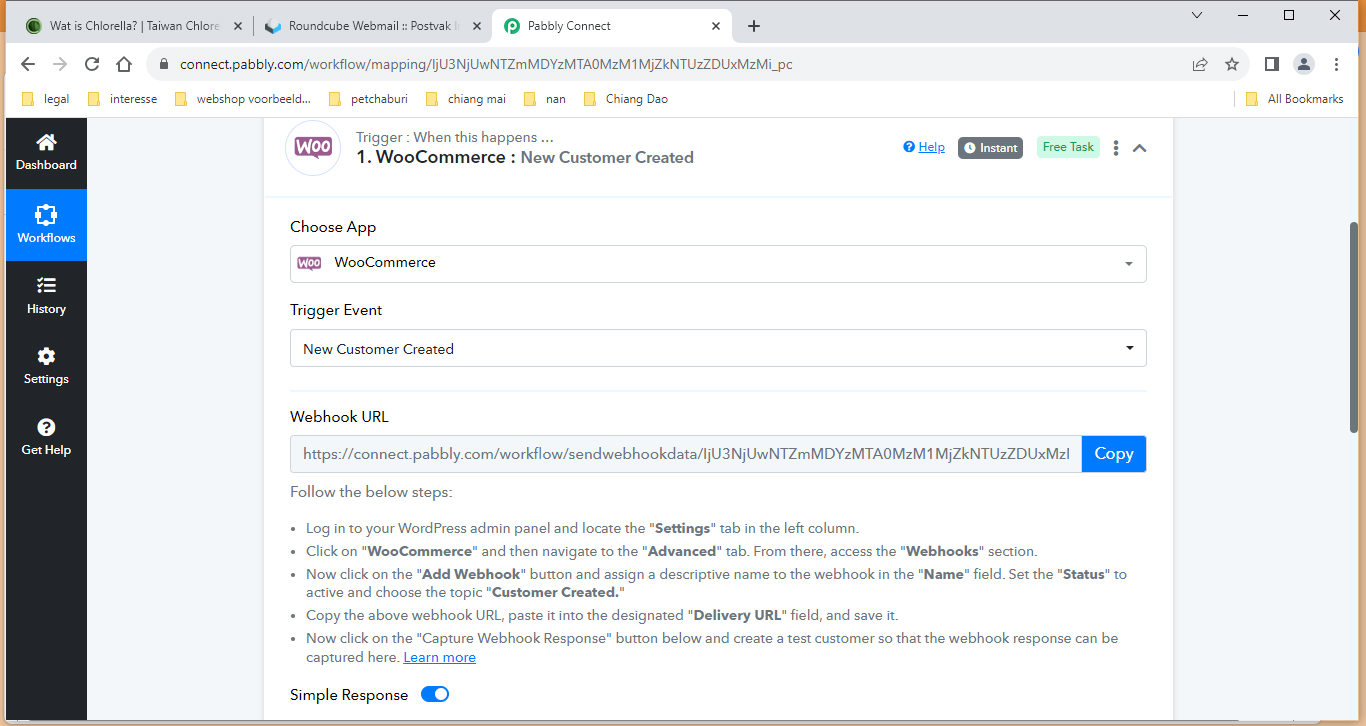Open the tab search dropdown
Image resolution: width=1366 pixels, height=726 pixels.
(x=1197, y=15)
